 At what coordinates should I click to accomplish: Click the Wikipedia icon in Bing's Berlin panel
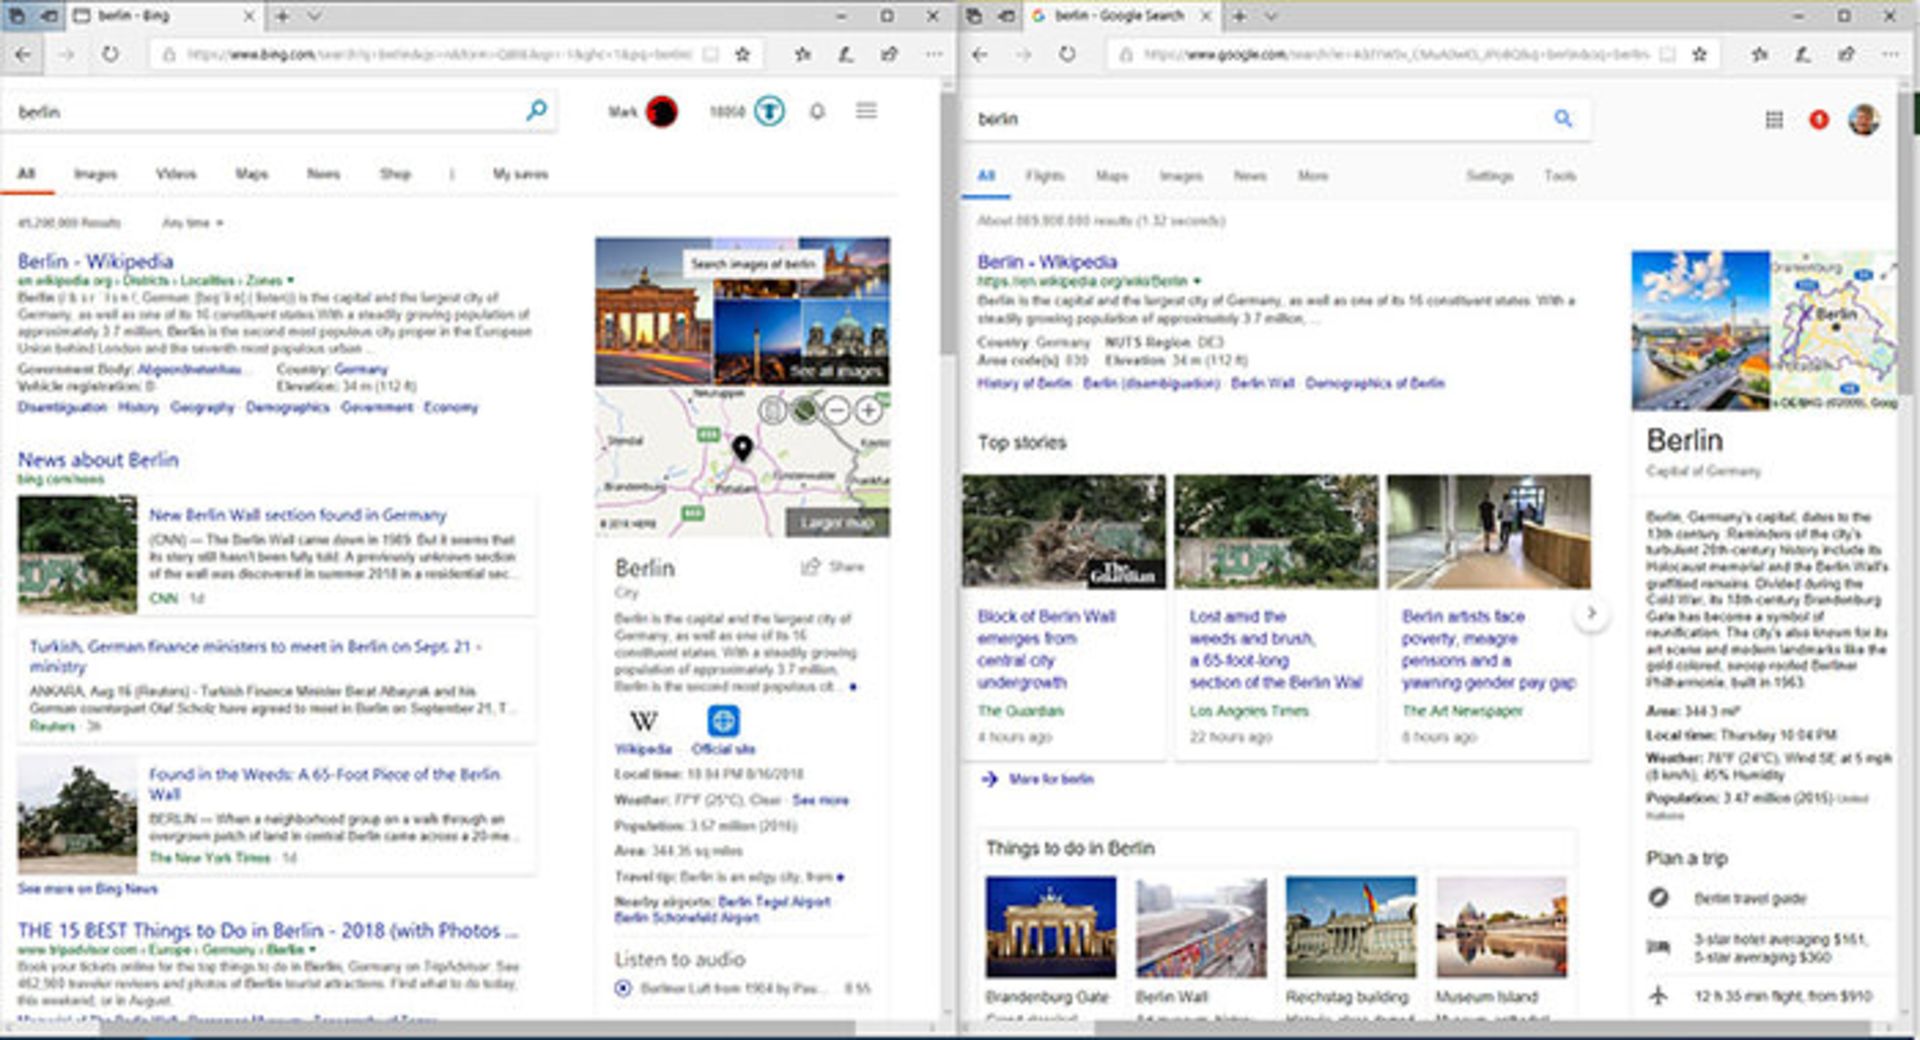tap(643, 721)
